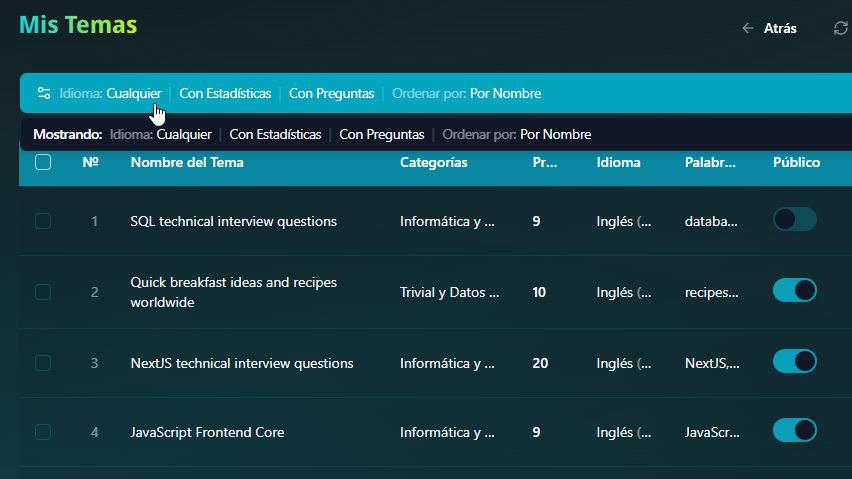852x479 pixels.
Task: Open the Idioma: Cualquier filter
Action: 110,93
